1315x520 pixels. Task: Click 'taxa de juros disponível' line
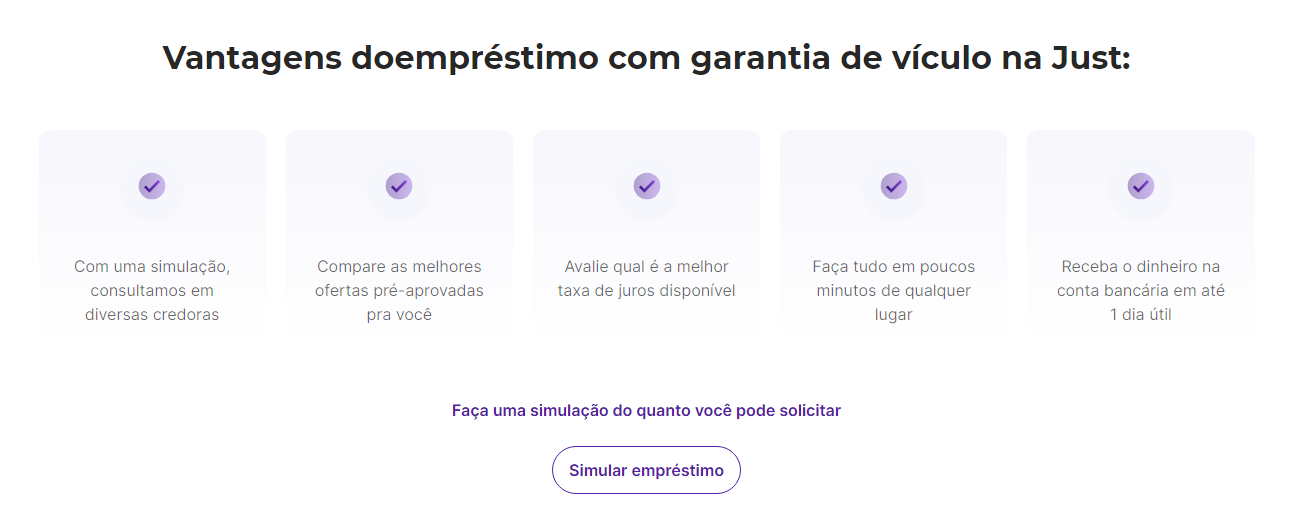click(646, 291)
